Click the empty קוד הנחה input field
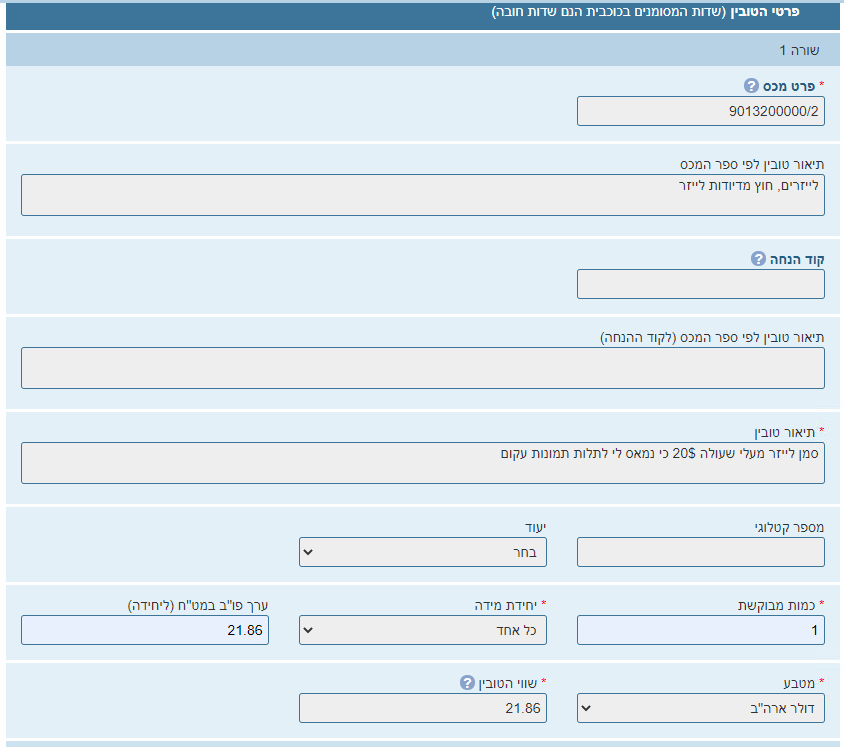This screenshot has width=844, height=747. pyautogui.click(x=700, y=284)
